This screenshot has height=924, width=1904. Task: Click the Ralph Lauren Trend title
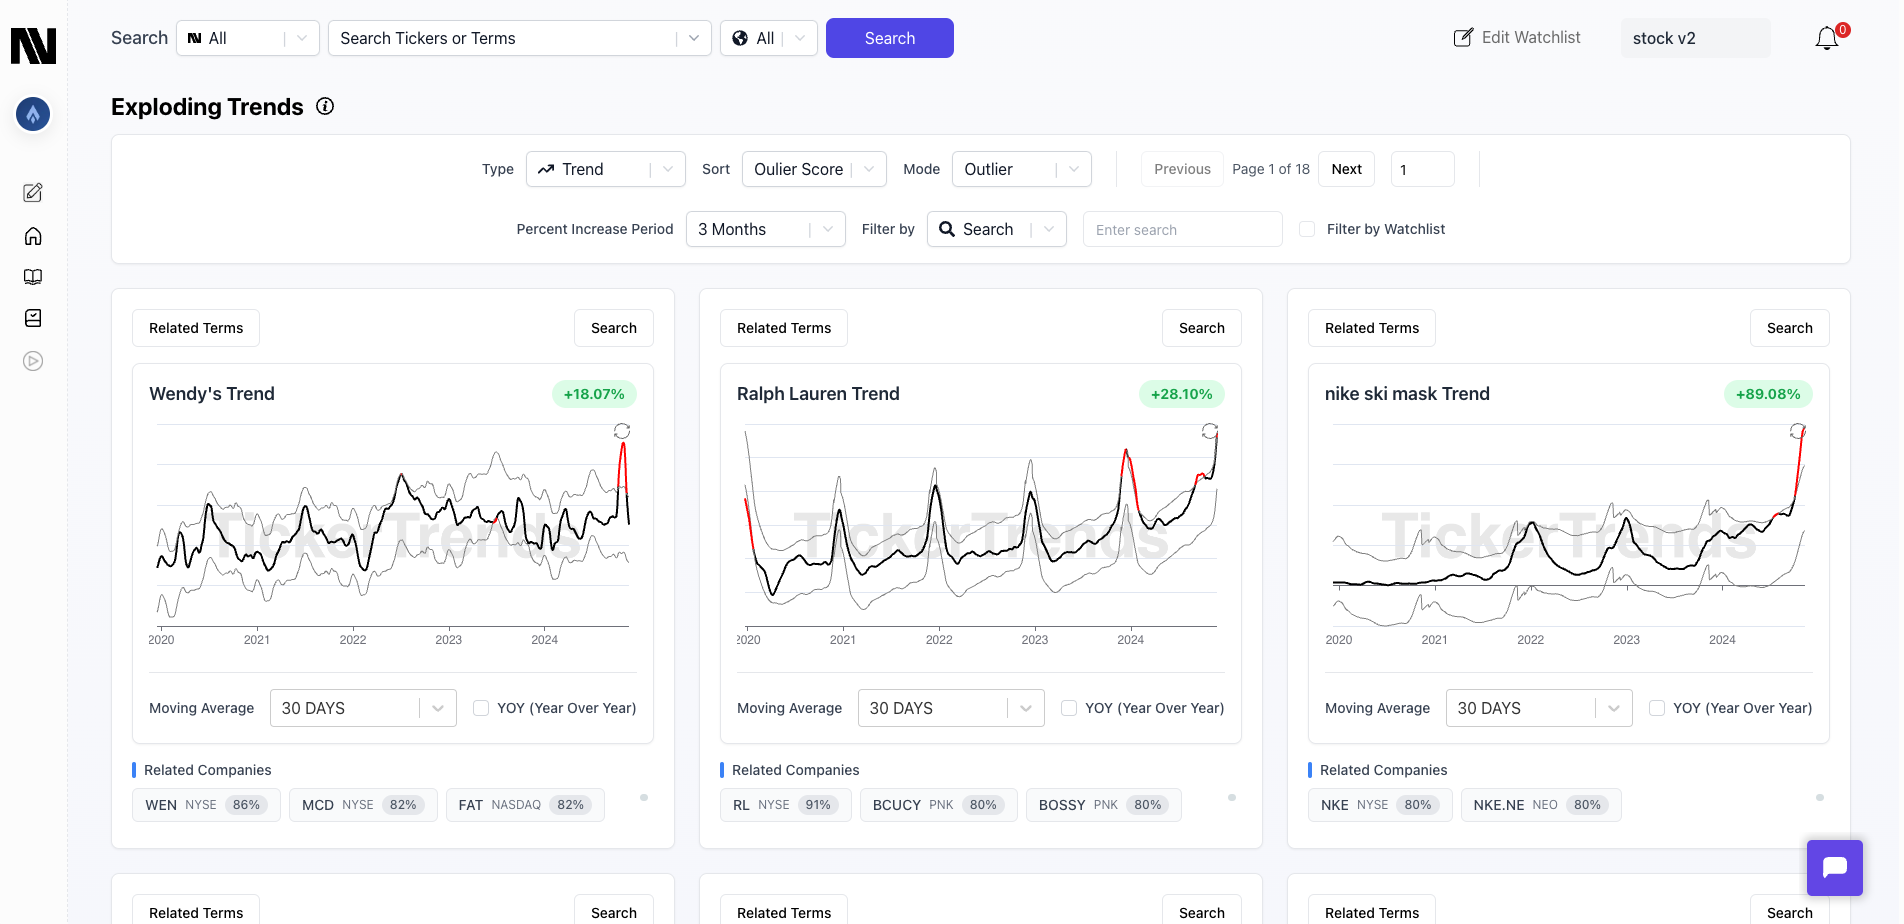coord(818,394)
